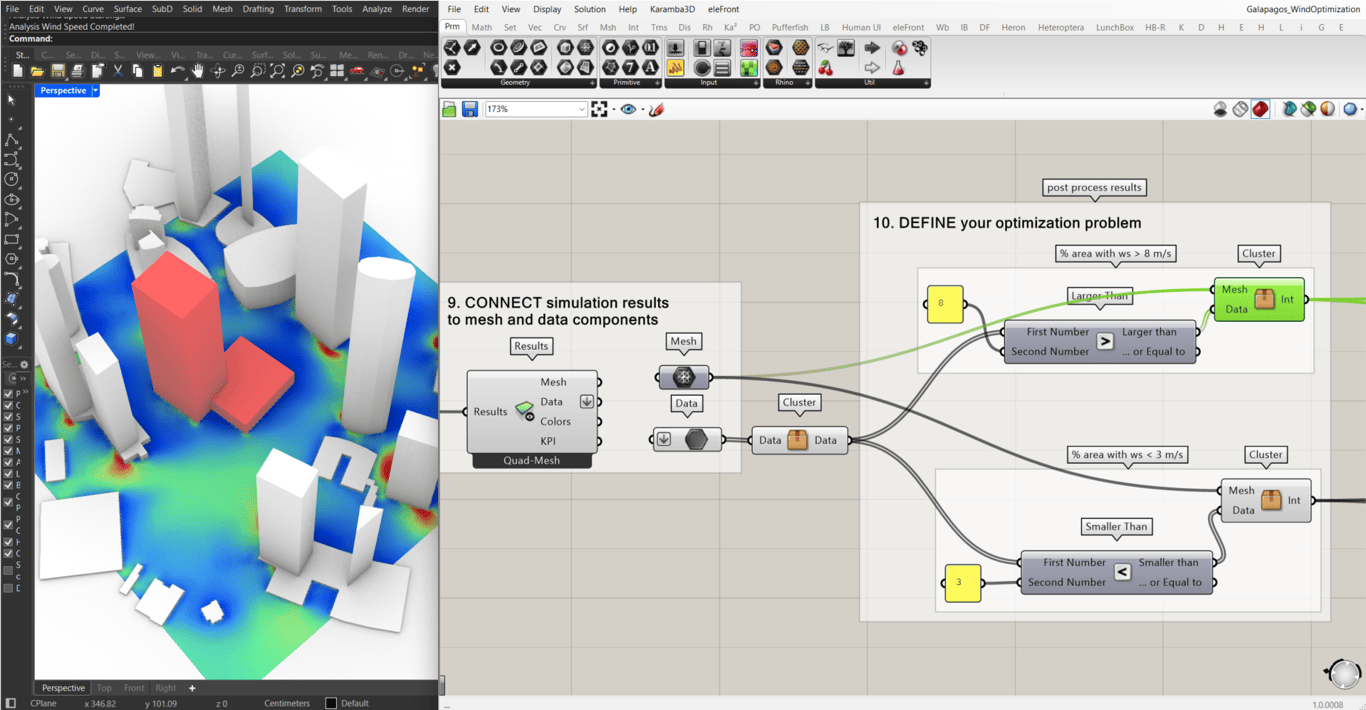
Task: Select the Pan hand tool in Rhino
Action: [x=198, y=71]
